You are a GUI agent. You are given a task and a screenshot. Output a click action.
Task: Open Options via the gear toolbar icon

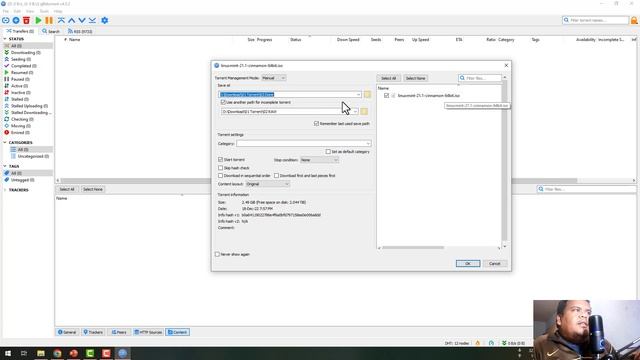(104, 20)
